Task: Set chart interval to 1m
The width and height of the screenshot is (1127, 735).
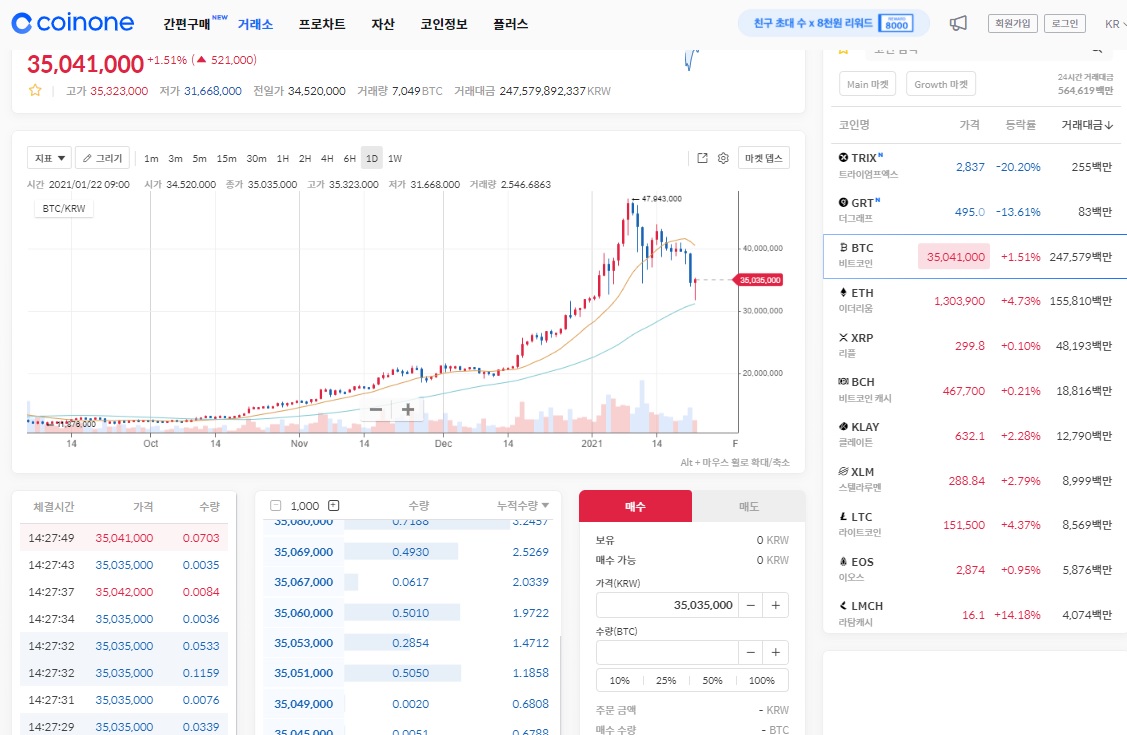Action: [x=151, y=159]
